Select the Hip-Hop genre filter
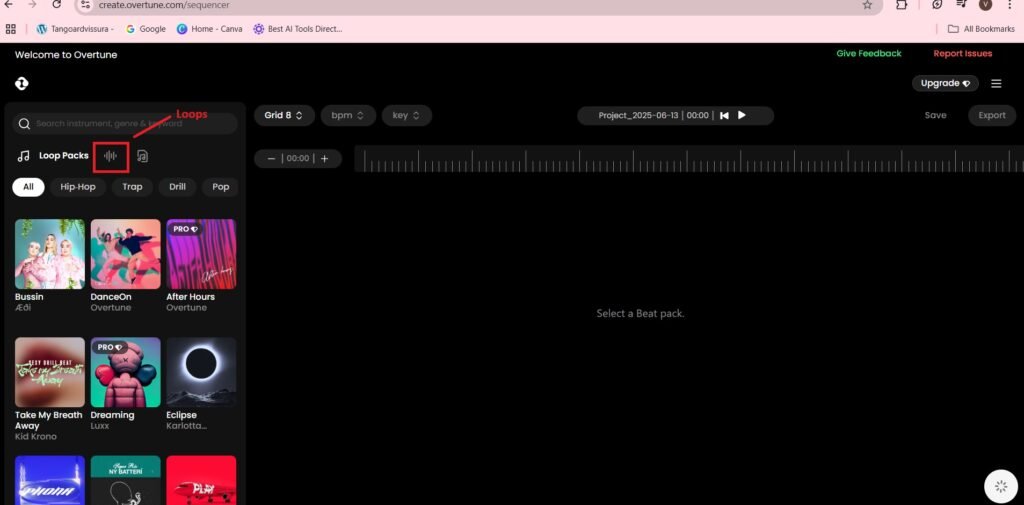Screen dimensions: 1024x505 coord(78,187)
